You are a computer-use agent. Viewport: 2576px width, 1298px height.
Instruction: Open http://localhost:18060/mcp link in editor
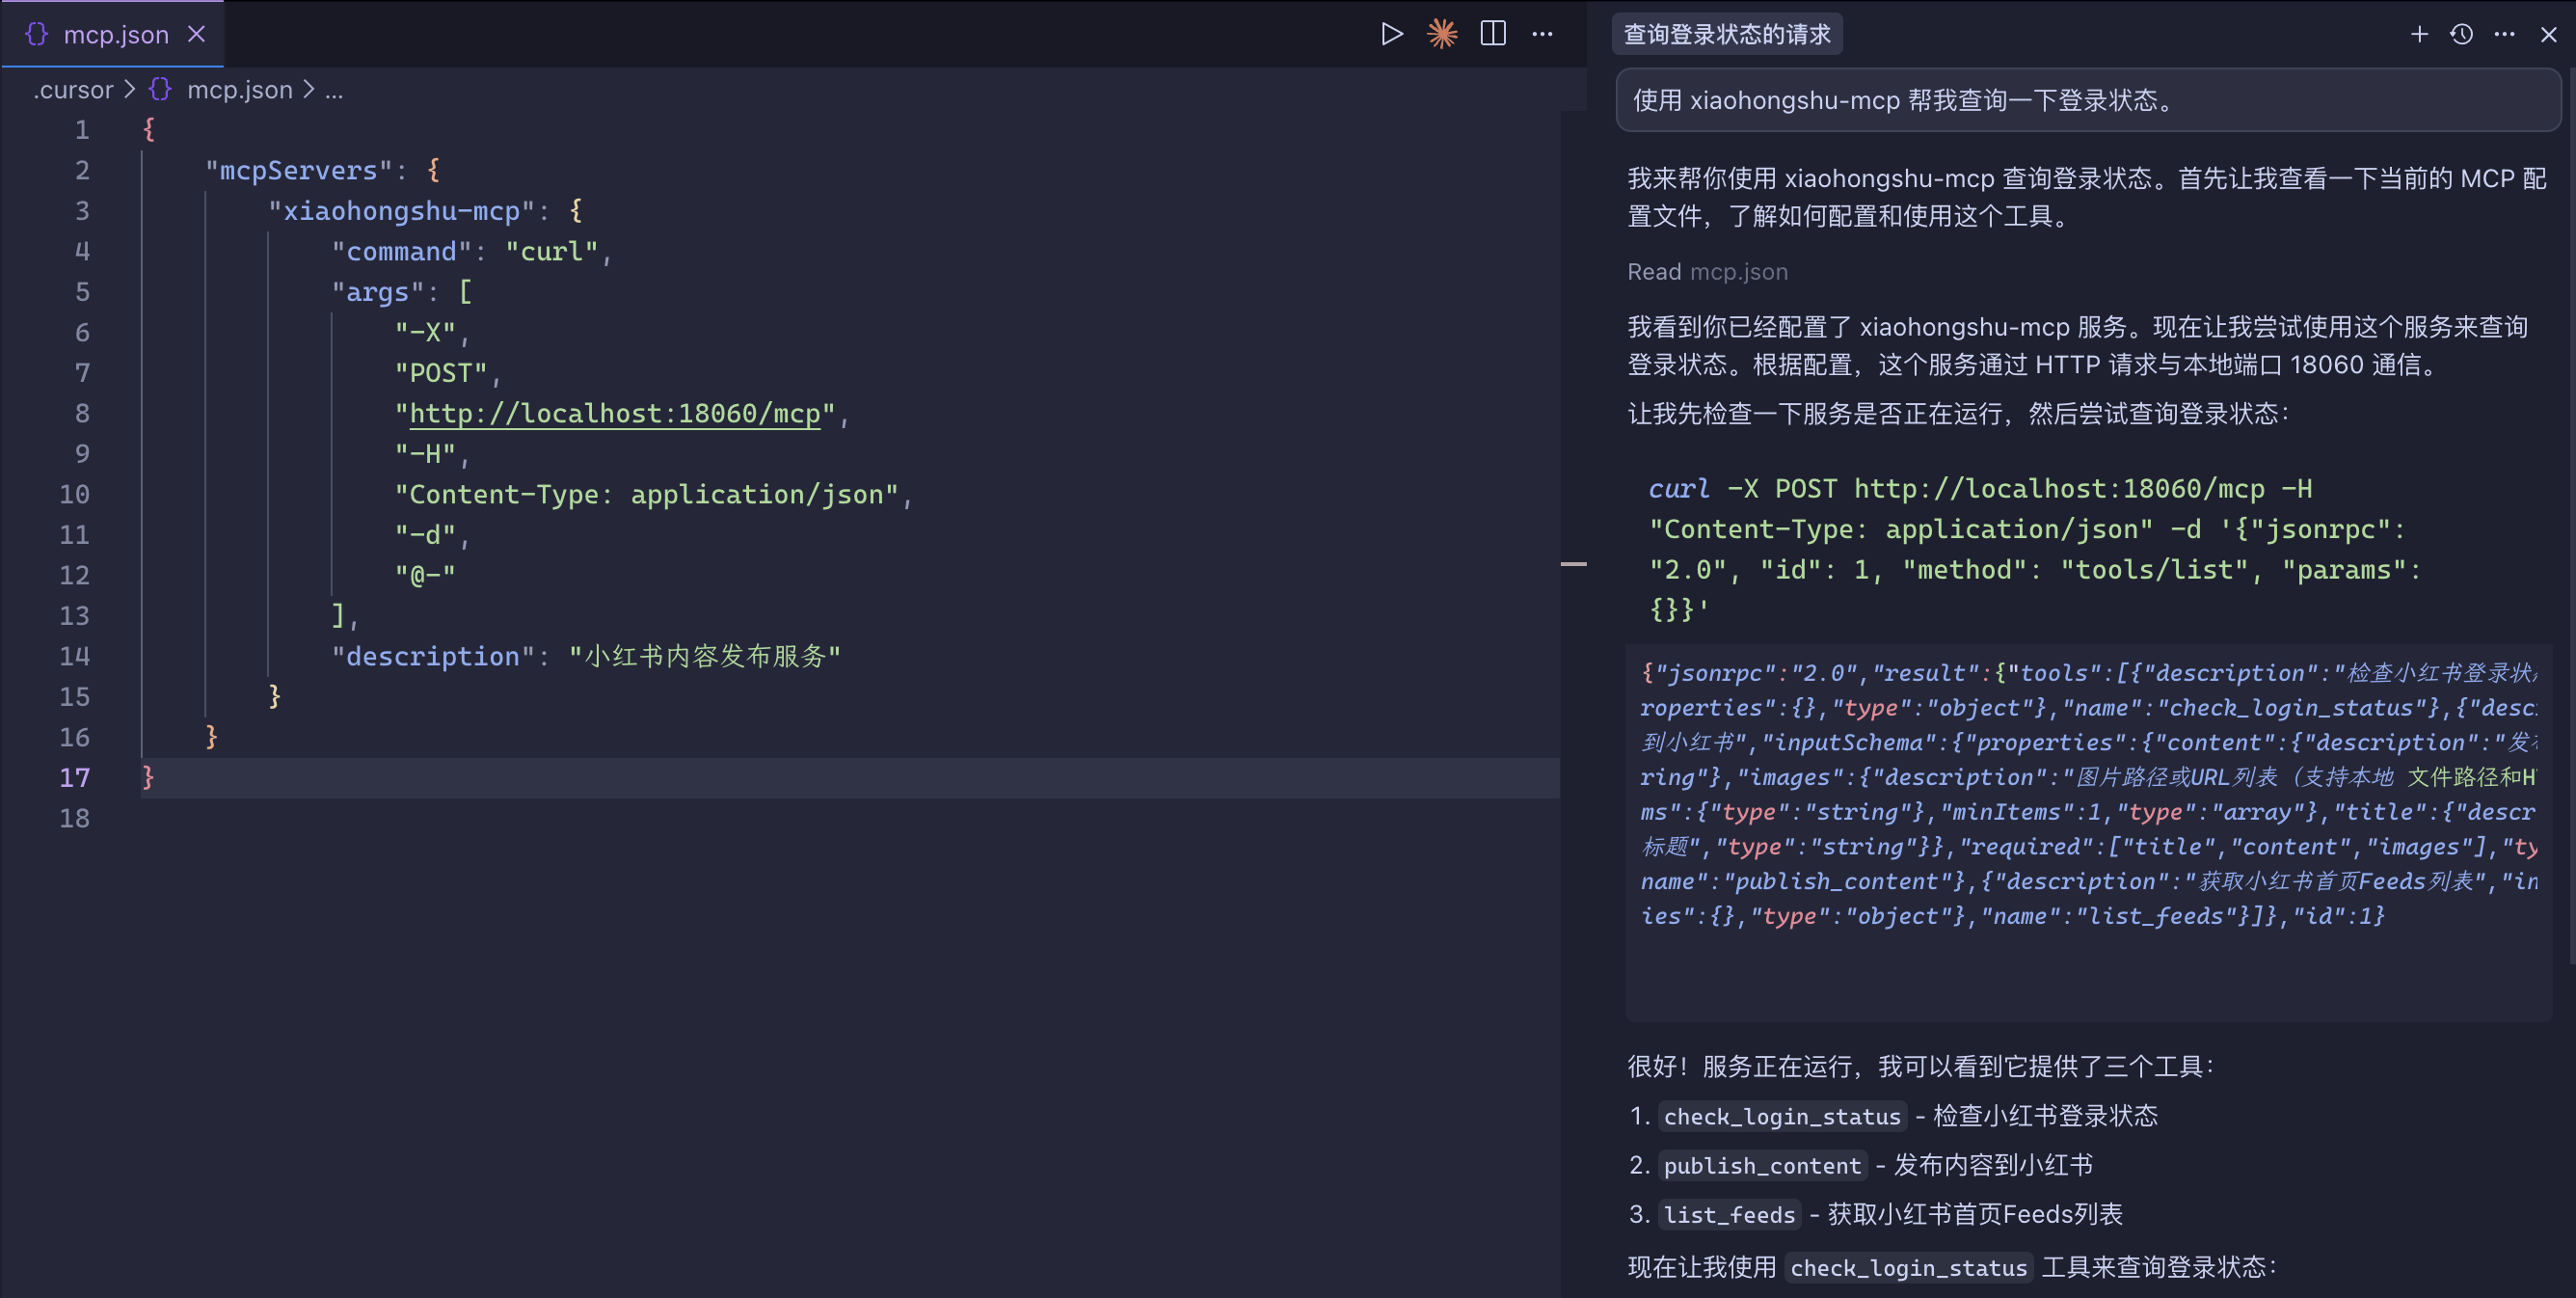click(x=615, y=413)
